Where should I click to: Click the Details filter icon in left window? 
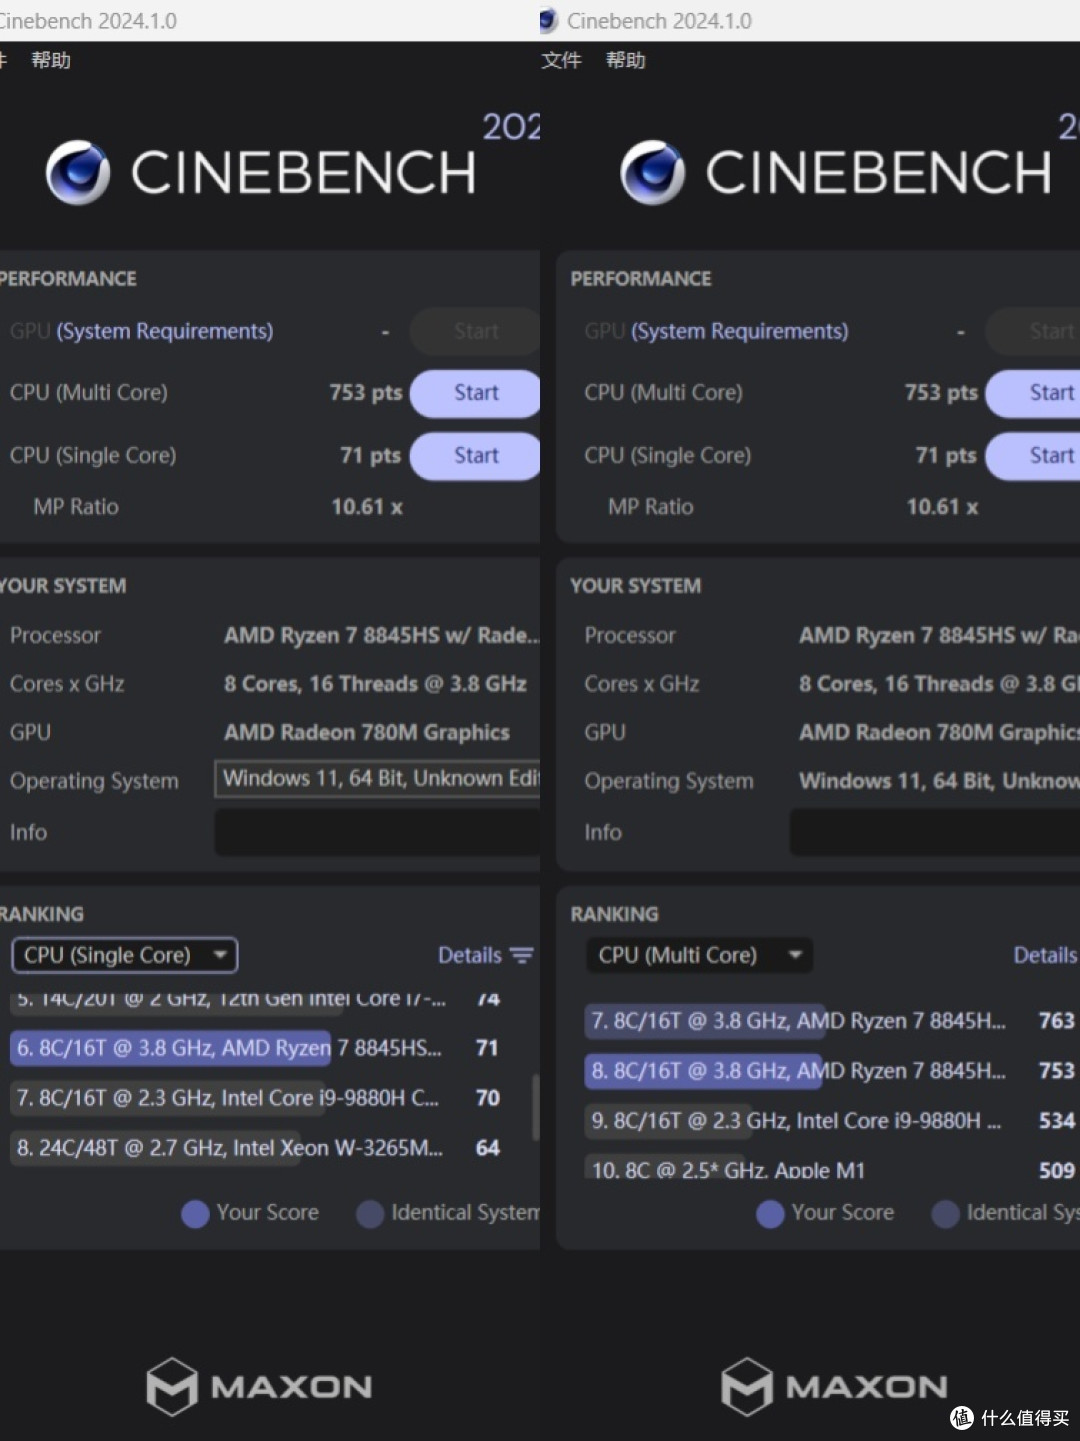[x=521, y=956]
